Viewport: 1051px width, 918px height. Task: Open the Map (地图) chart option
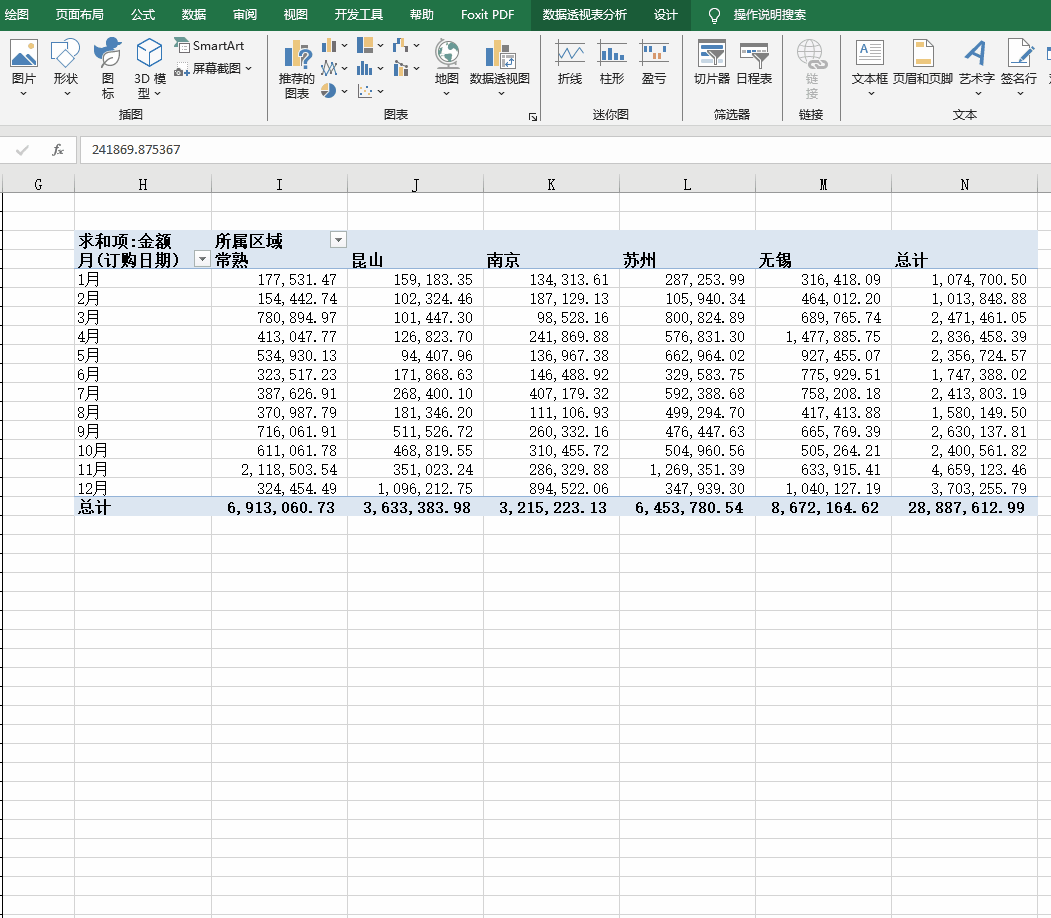pyautogui.click(x=446, y=62)
